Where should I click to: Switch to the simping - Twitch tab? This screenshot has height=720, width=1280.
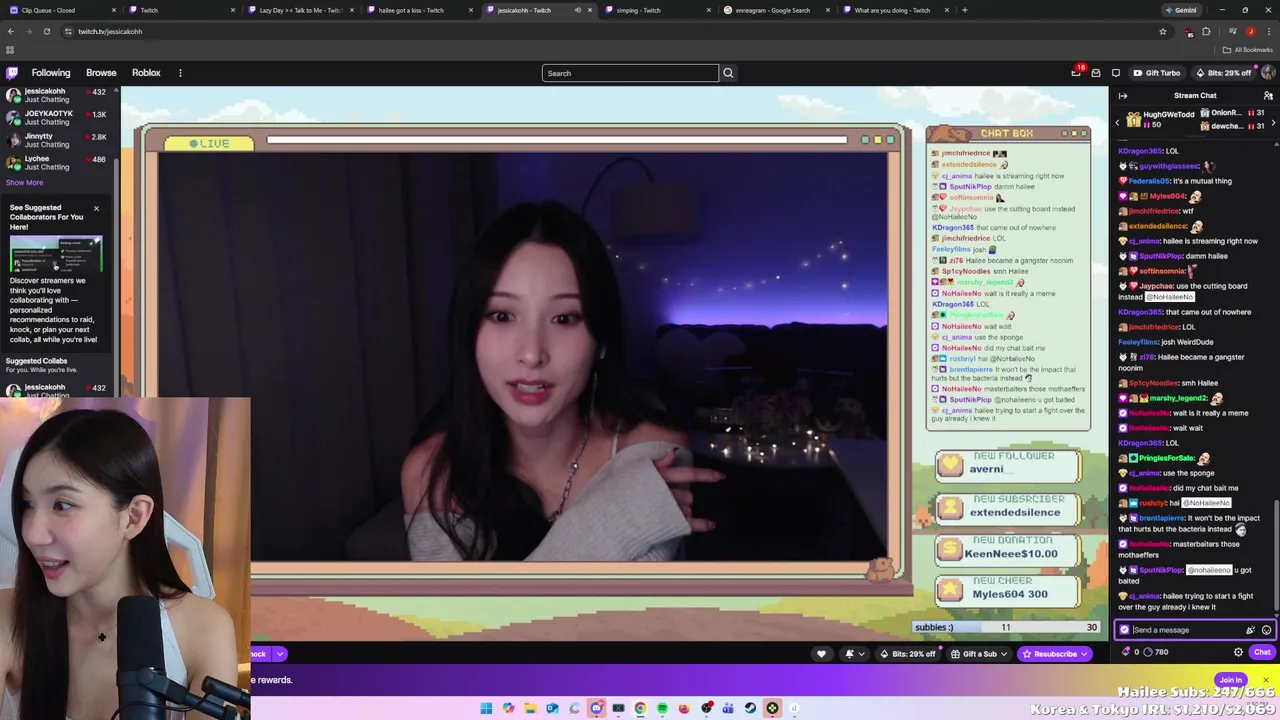point(657,10)
